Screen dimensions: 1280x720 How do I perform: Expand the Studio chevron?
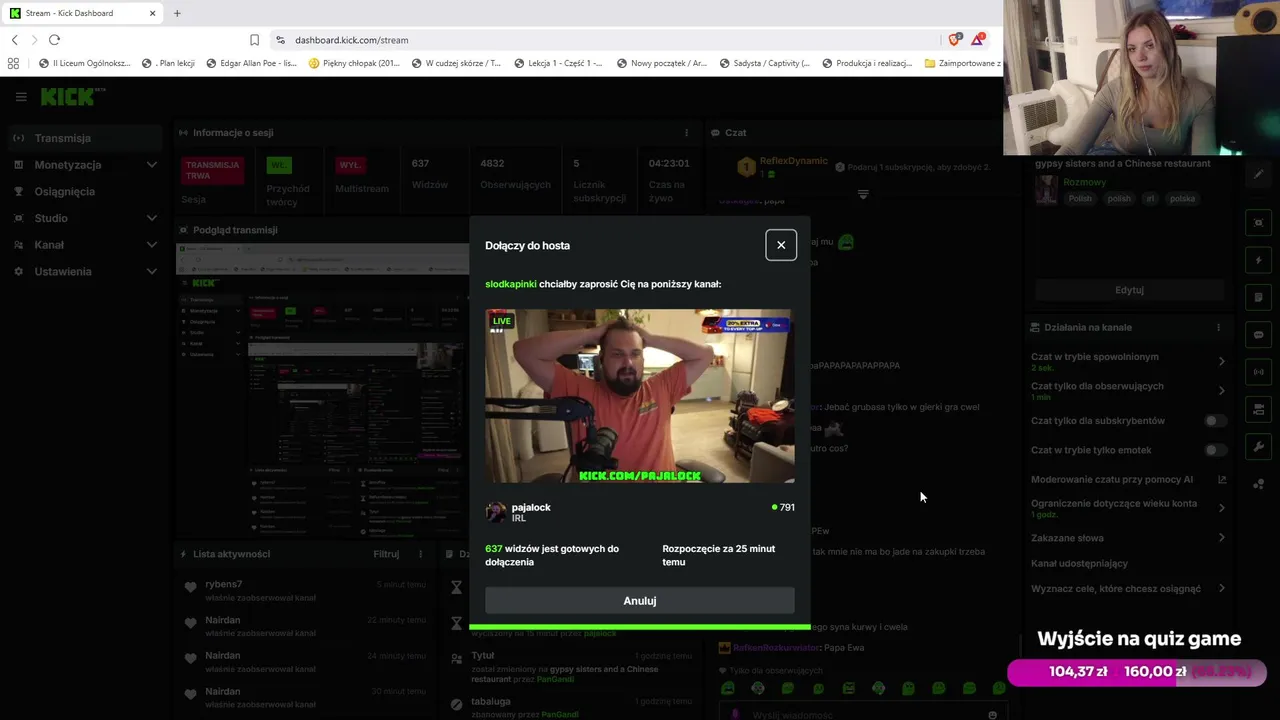[x=152, y=218]
